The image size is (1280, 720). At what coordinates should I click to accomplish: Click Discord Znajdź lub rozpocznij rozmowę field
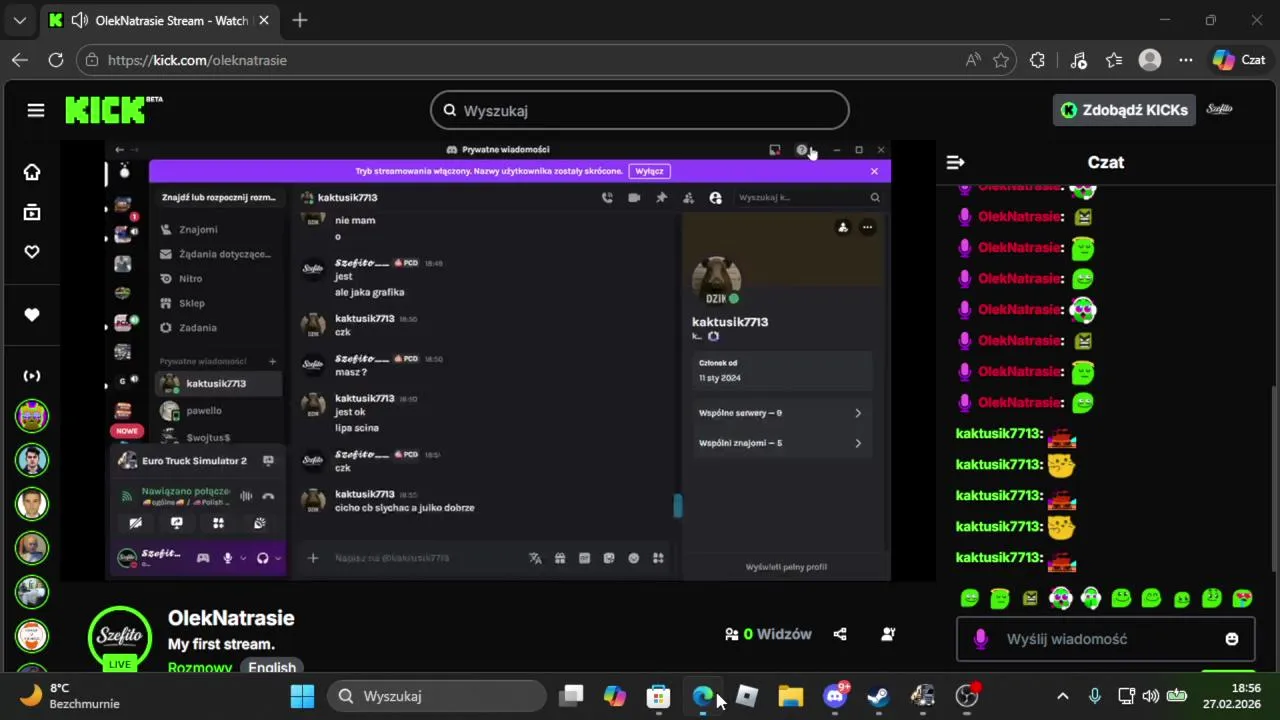click(x=218, y=198)
